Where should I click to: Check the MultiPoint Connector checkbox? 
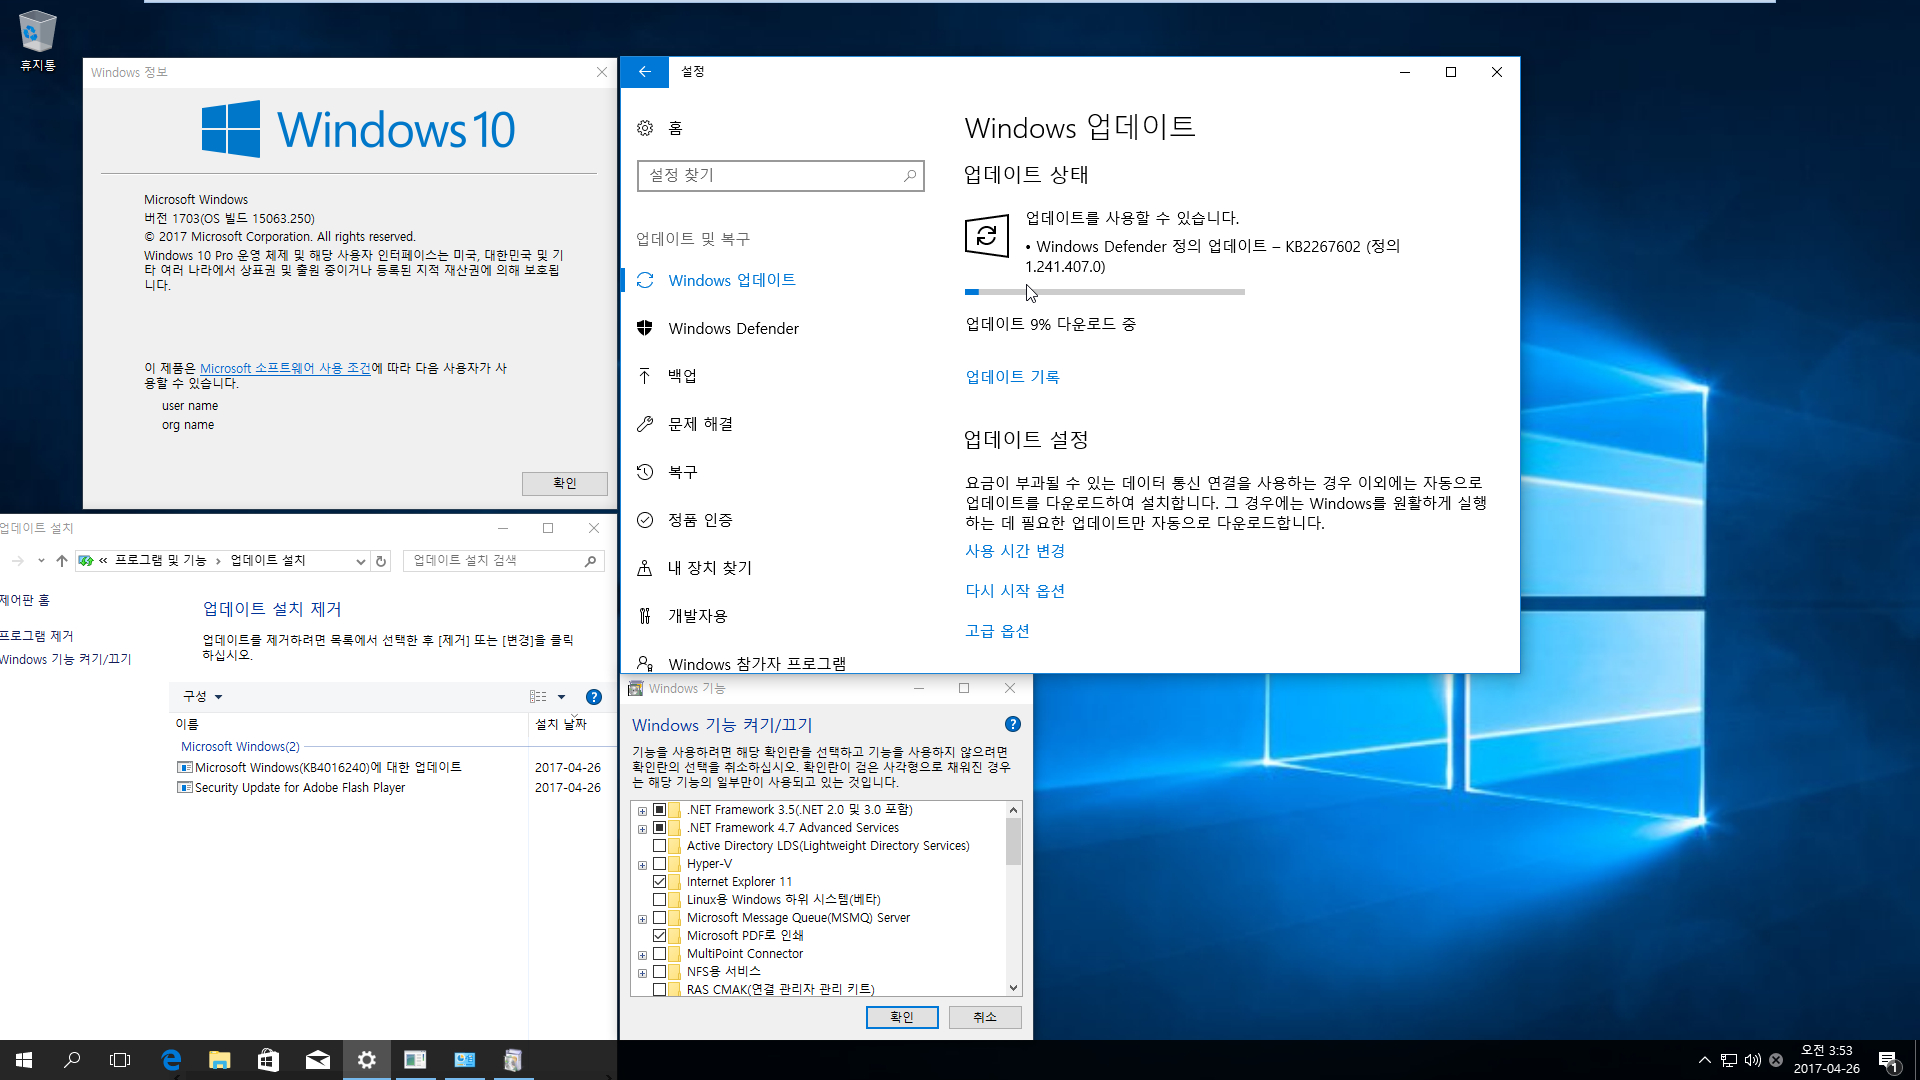(659, 954)
